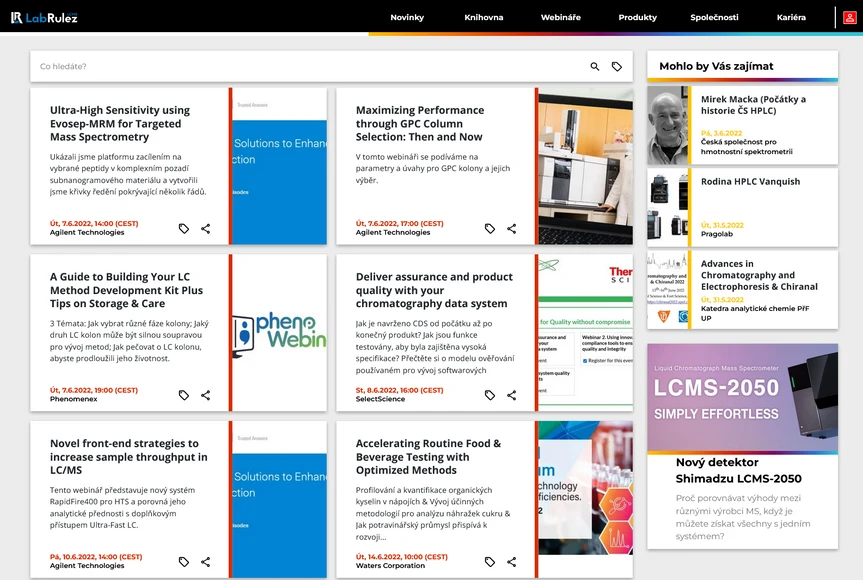Click the HPLC Vanquish instruments thumbnail
This screenshot has height=580, width=863.
[668, 207]
